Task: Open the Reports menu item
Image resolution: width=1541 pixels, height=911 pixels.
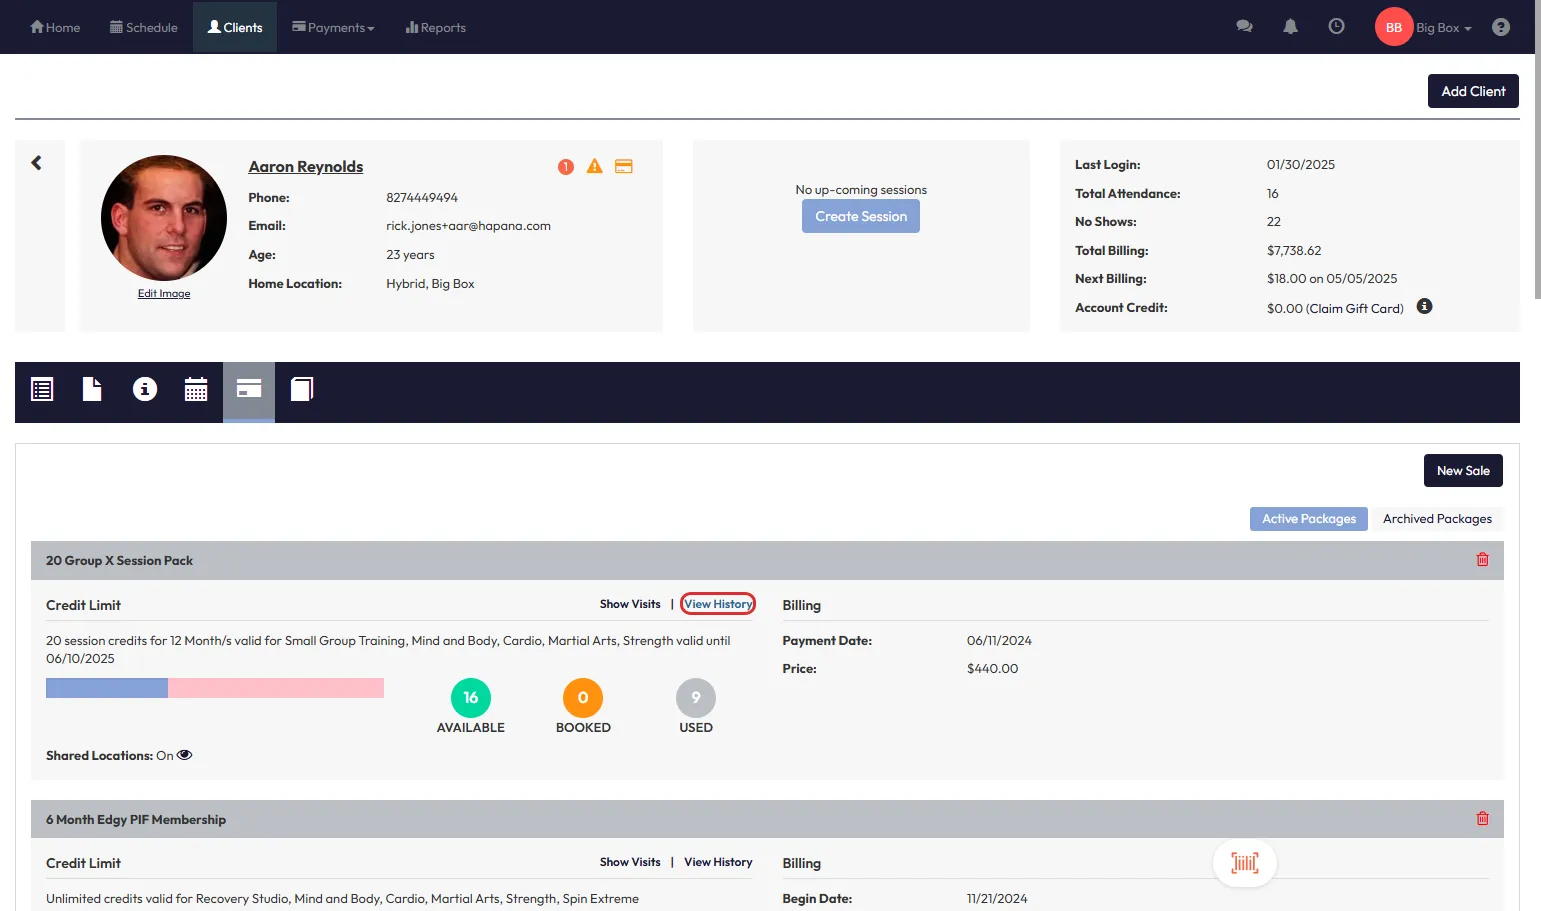Action: coord(436,28)
